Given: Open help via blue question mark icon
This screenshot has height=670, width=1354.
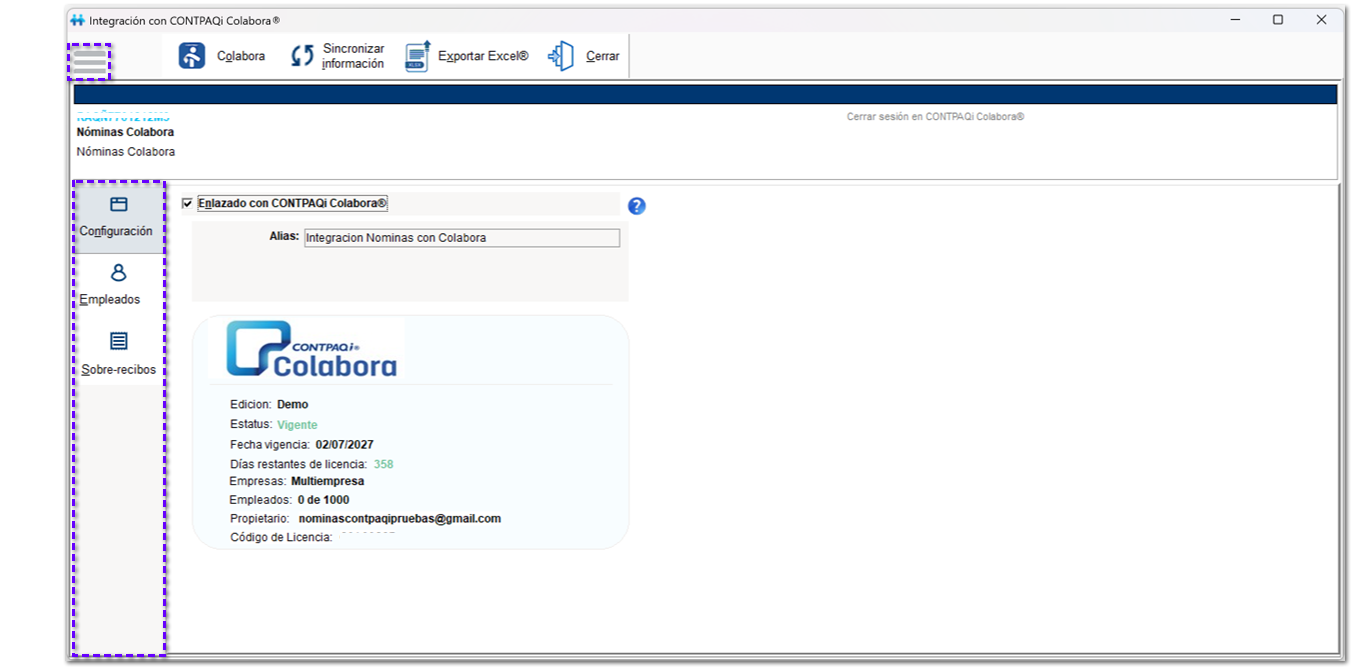Looking at the screenshot, I should point(637,206).
